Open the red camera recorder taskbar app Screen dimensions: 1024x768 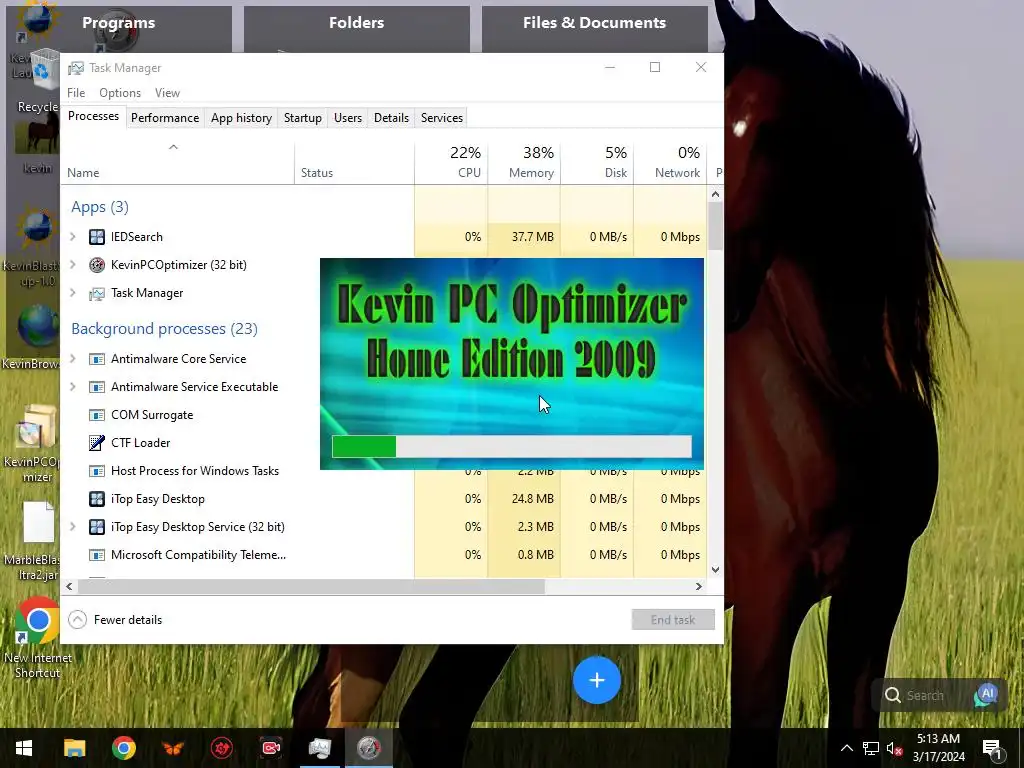(270, 748)
